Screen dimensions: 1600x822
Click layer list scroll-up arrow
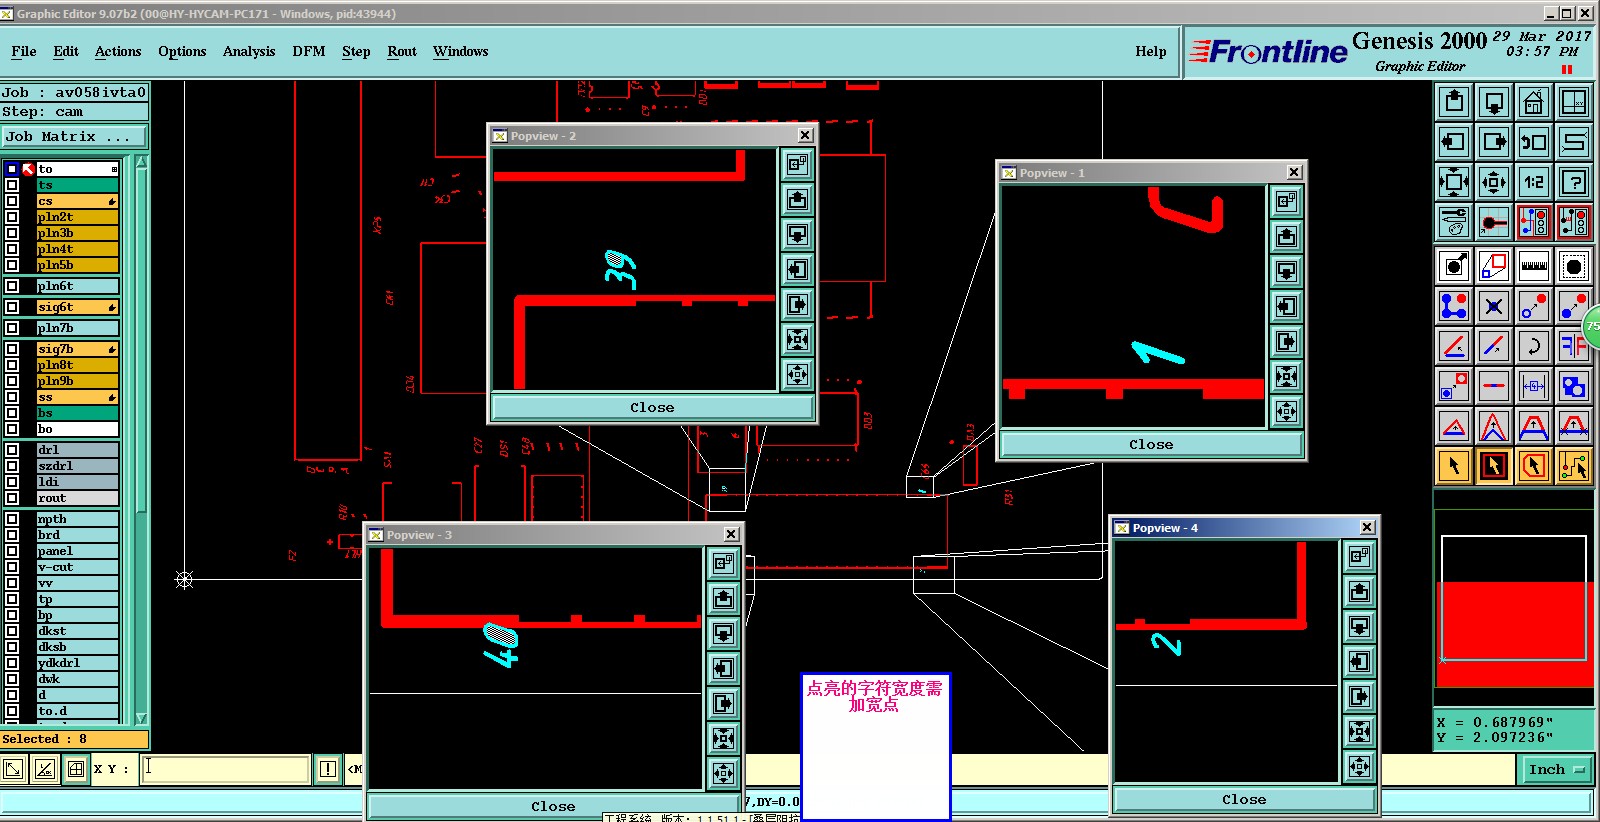pos(141,162)
